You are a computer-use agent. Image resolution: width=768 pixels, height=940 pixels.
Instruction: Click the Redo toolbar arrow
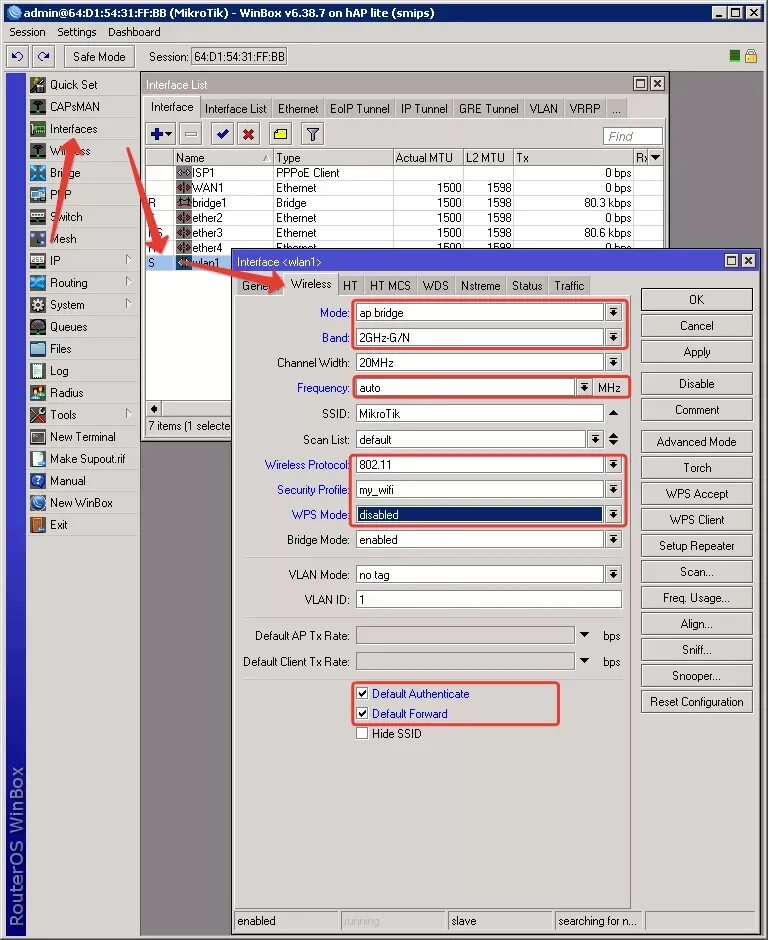pos(43,56)
